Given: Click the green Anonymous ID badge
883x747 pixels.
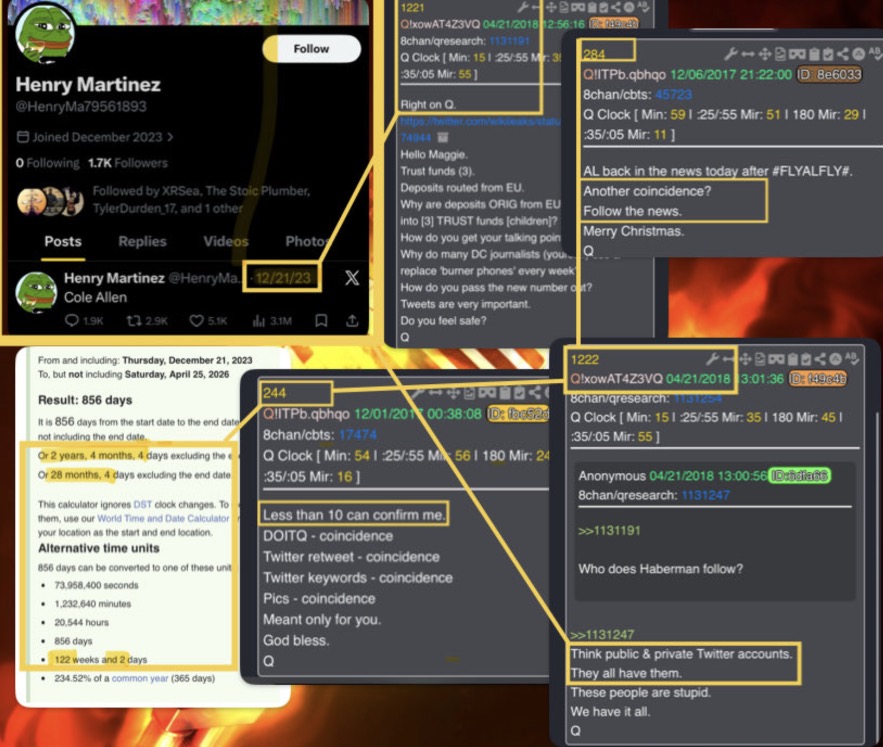Looking at the screenshot, I should 800,476.
